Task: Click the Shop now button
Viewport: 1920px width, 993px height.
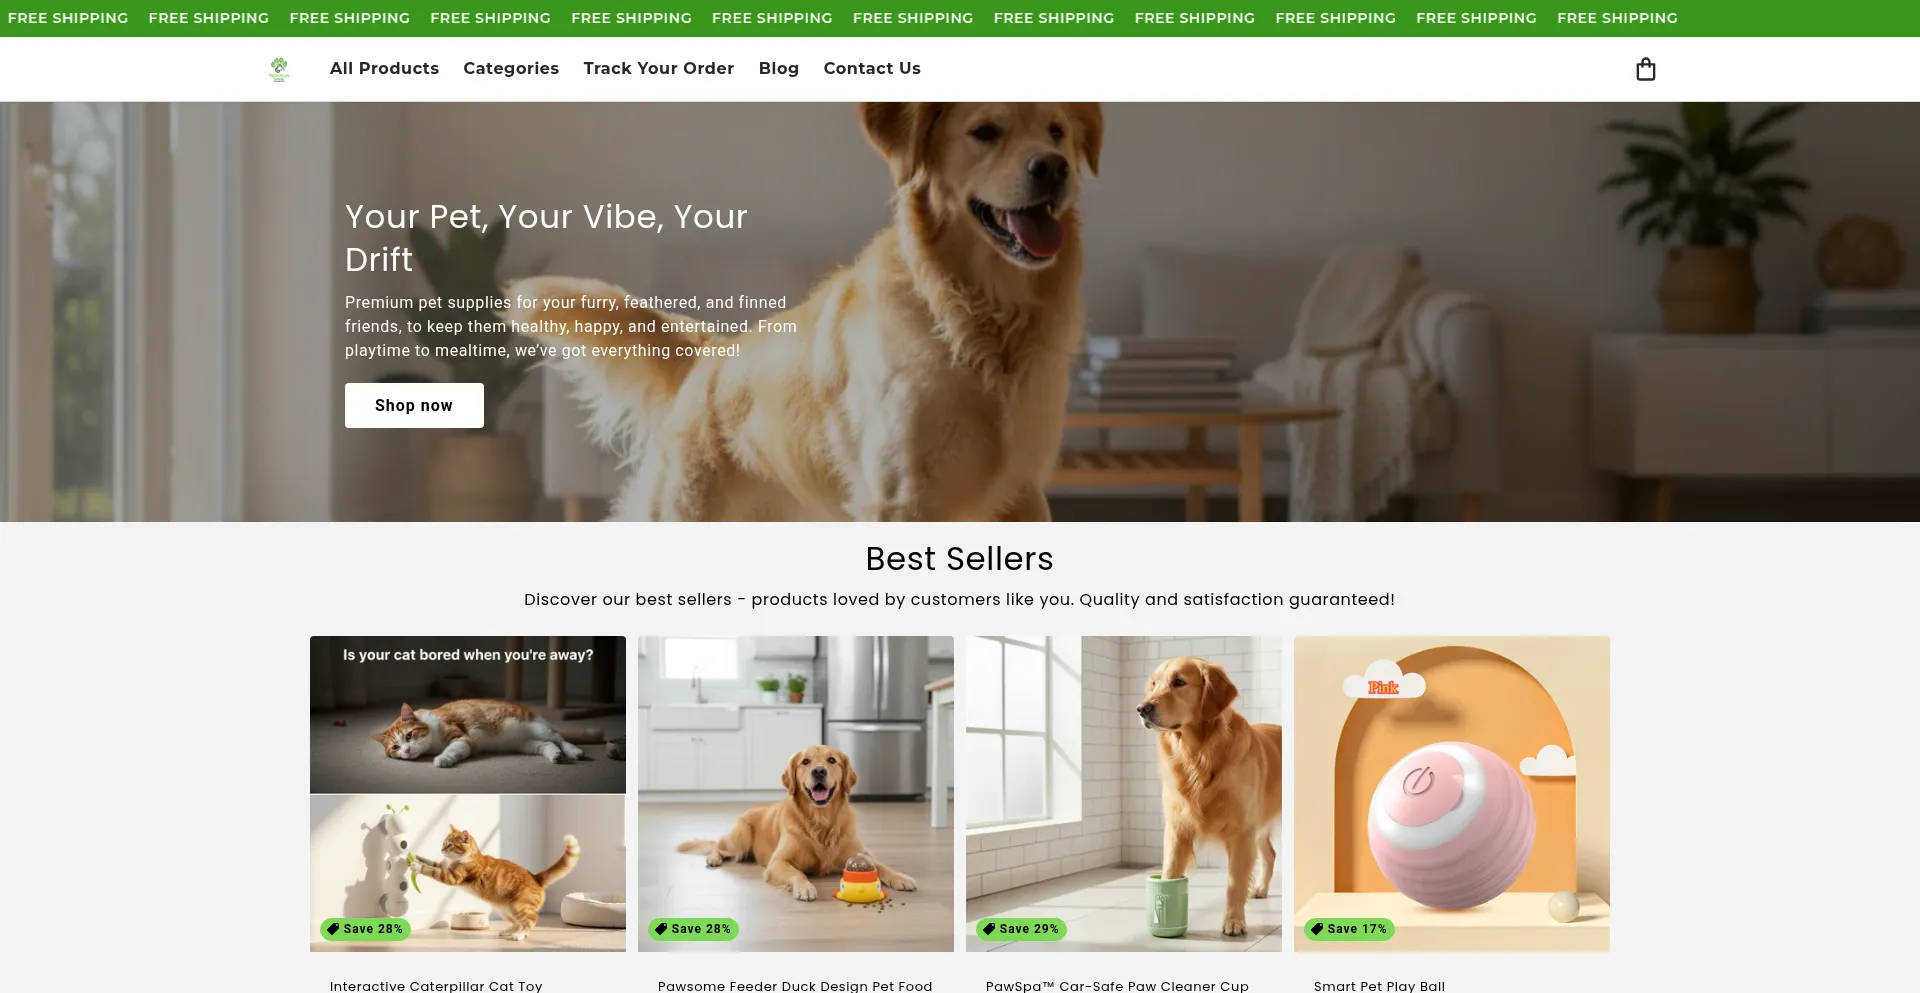Action: click(x=414, y=405)
